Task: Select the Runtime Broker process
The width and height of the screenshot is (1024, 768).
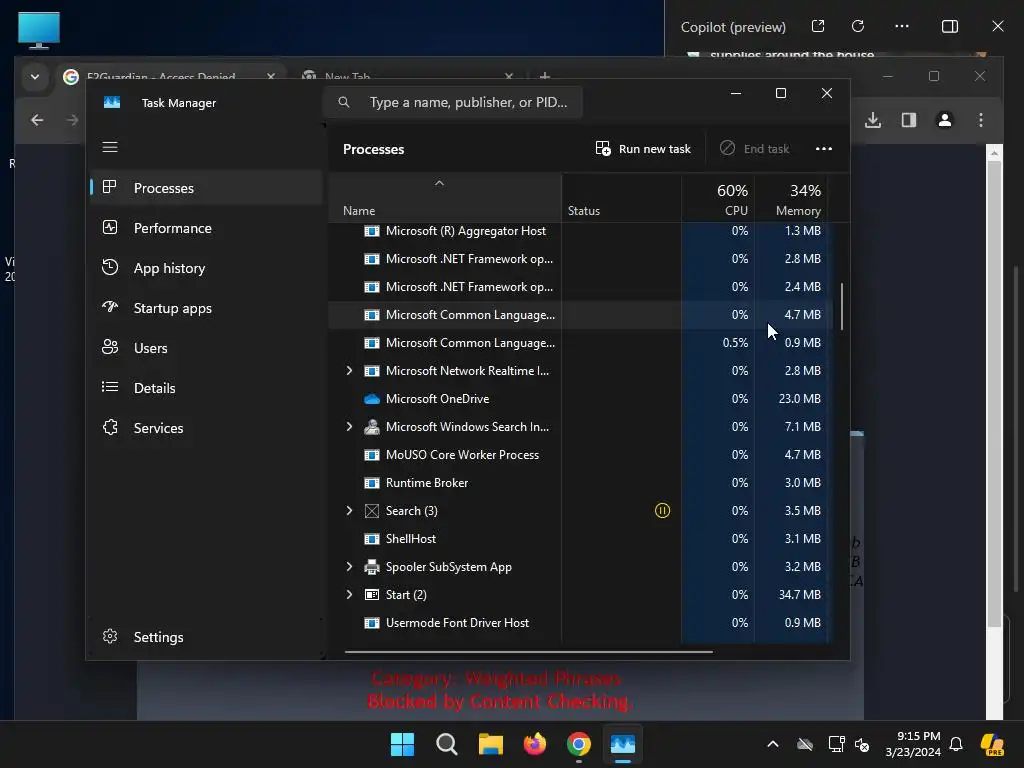Action: [x=579, y=483]
